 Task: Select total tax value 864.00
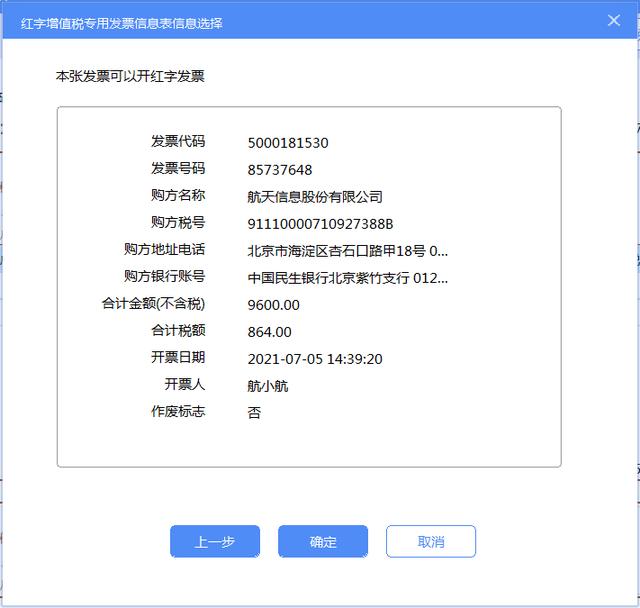(269, 332)
